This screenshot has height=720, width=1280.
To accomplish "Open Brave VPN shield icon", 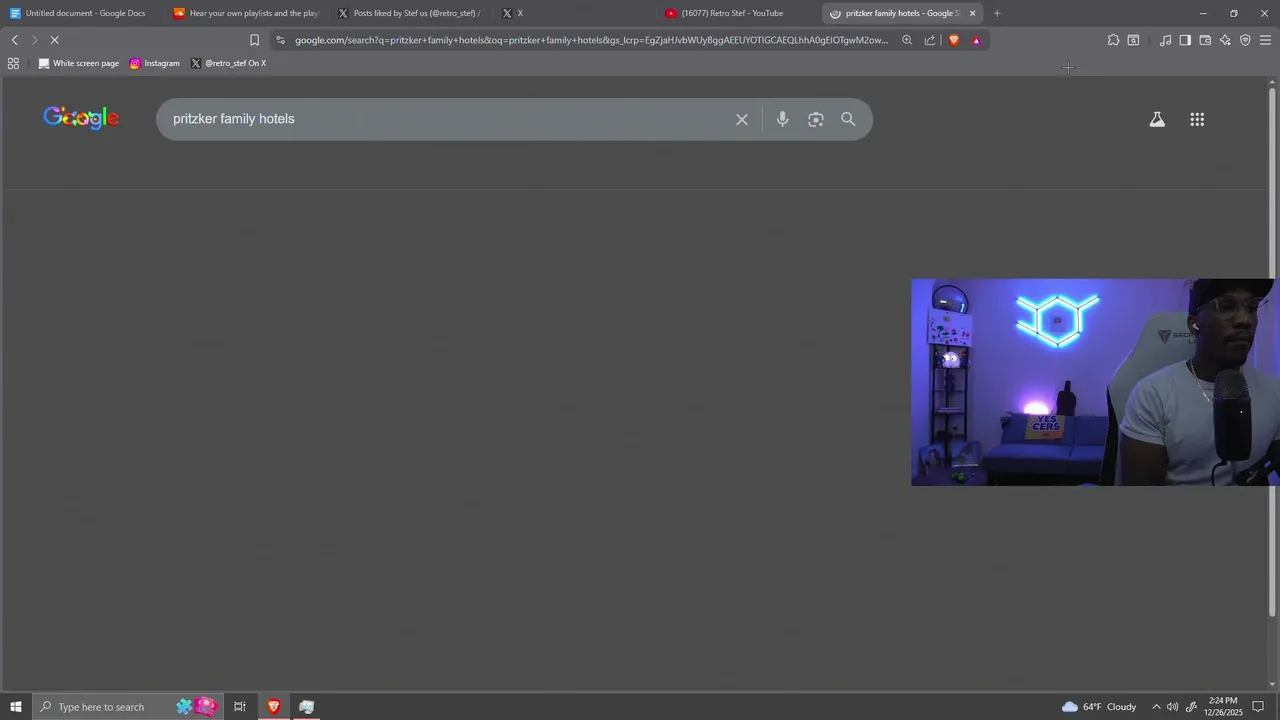I will (x=1245, y=40).
